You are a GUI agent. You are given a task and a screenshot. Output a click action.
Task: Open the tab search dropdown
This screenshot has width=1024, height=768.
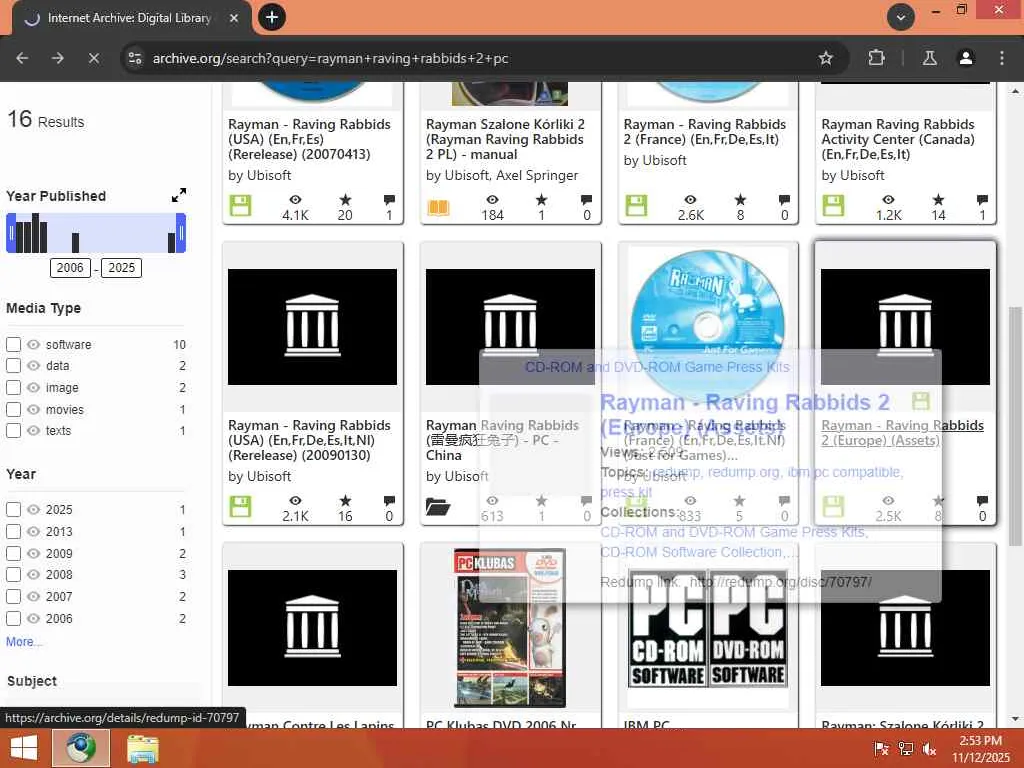[901, 18]
